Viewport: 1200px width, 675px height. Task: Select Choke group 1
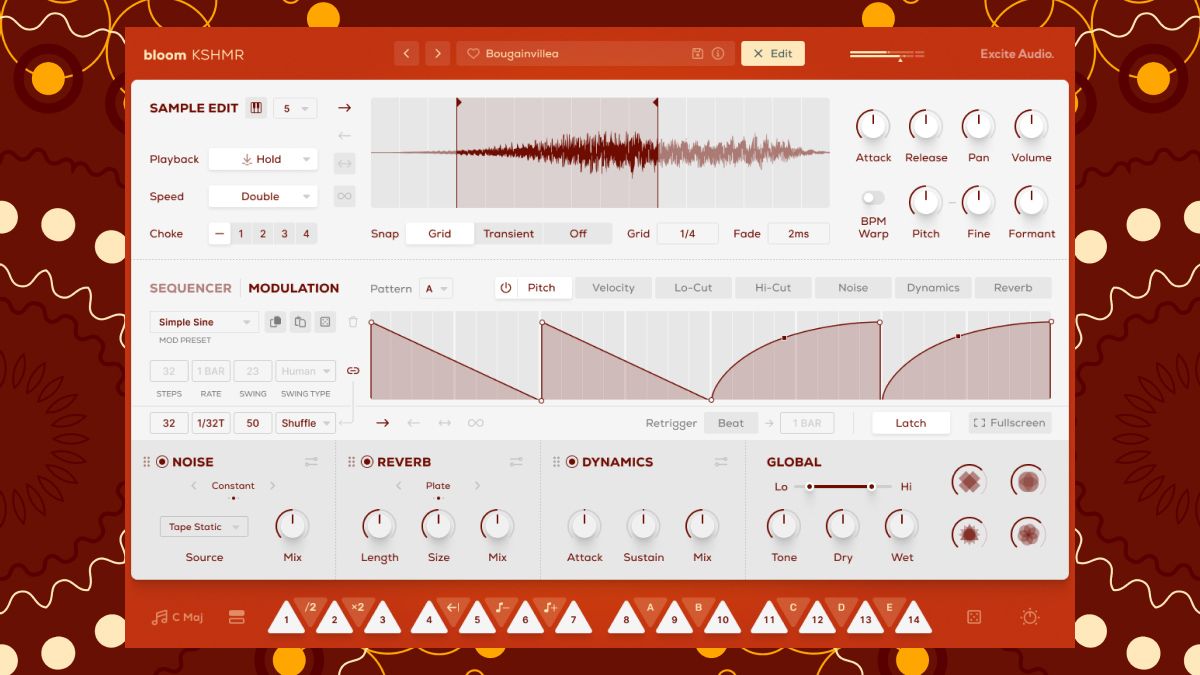click(241, 234)
